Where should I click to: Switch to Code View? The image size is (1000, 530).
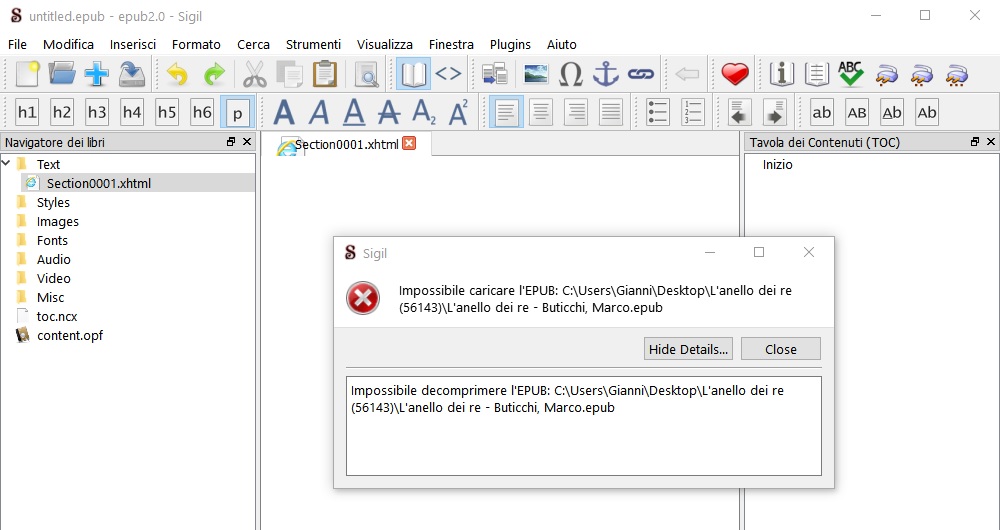tap(448, 74)
